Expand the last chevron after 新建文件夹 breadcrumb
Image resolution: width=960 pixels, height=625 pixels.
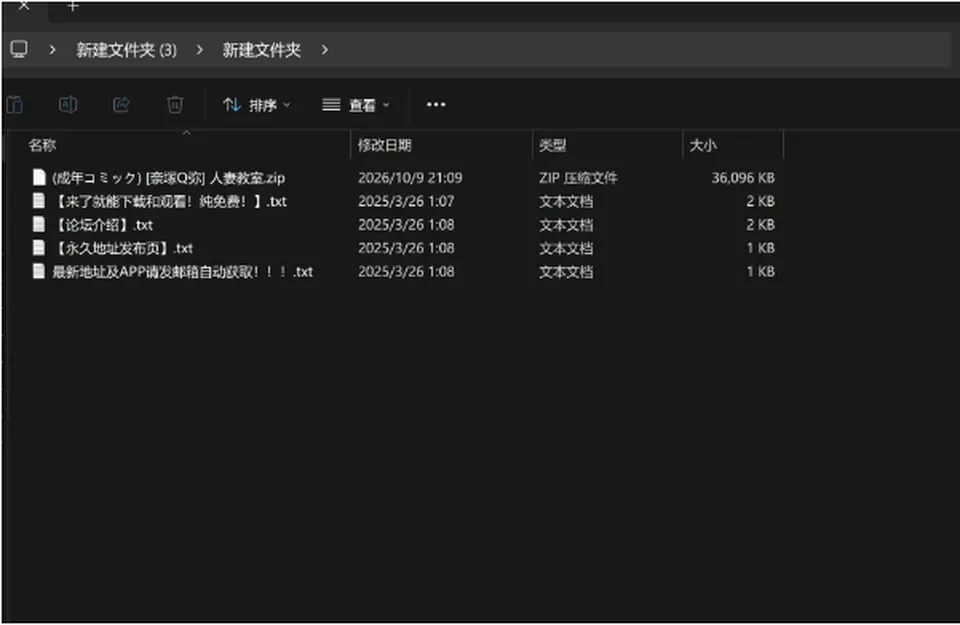tap(324, 50)
